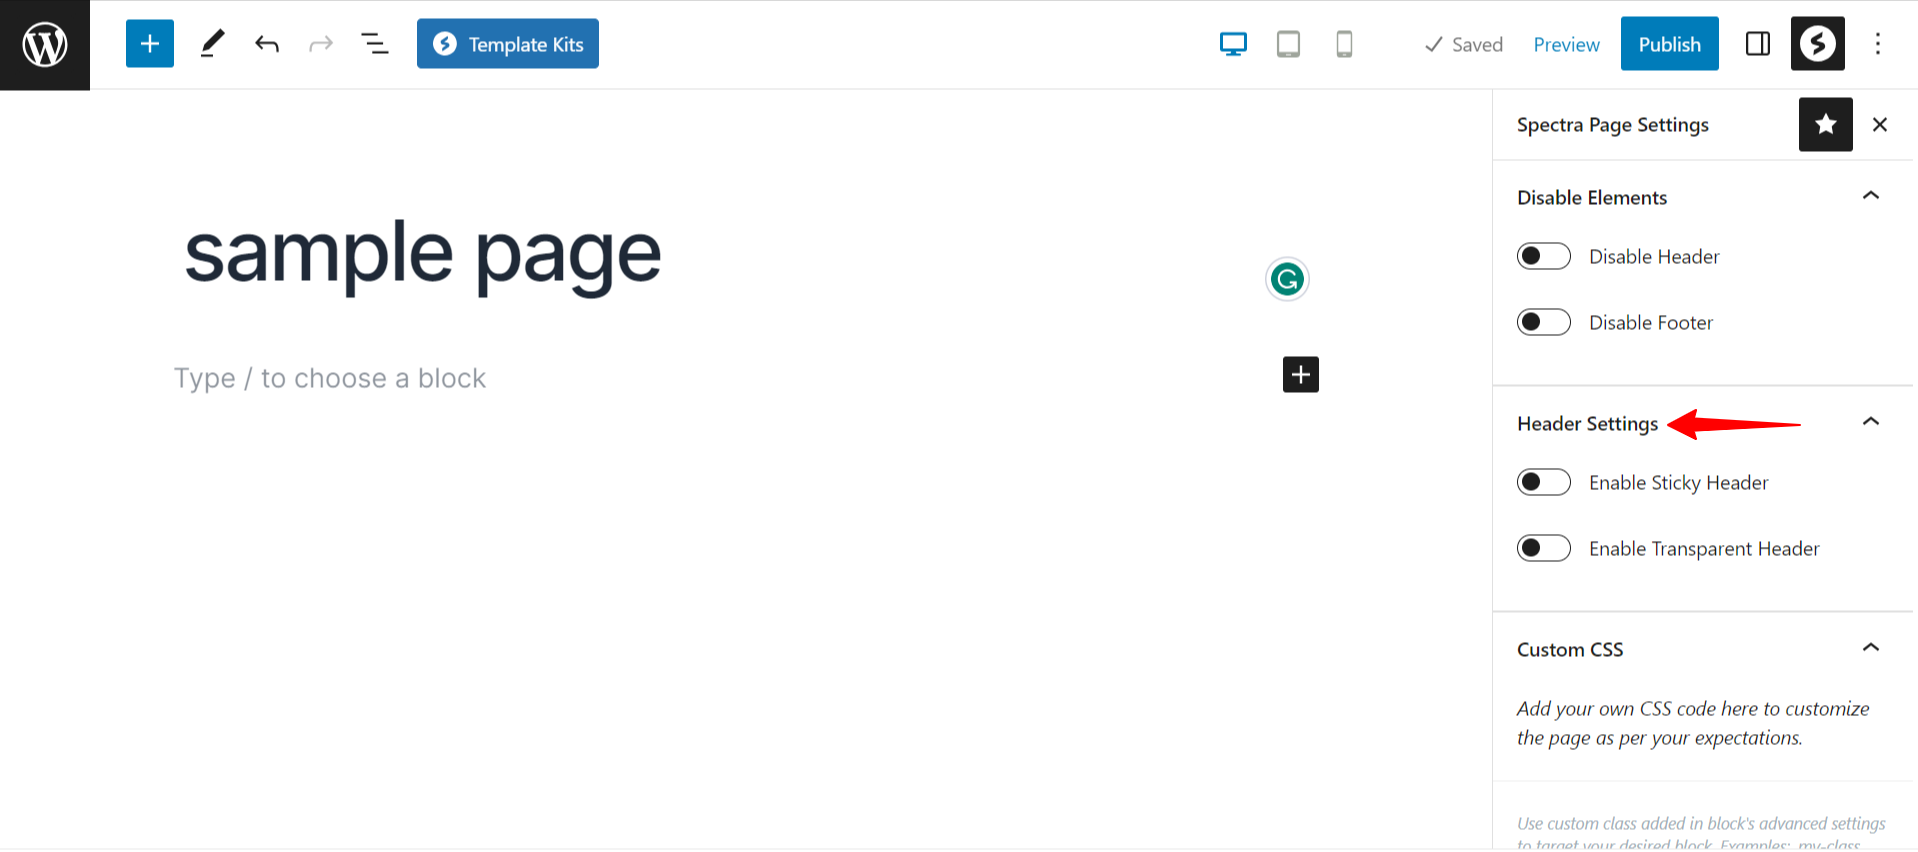Toggle the Disable Footer switch
This screenshot has height=852, width=1918.
(x=1543, y=322)
